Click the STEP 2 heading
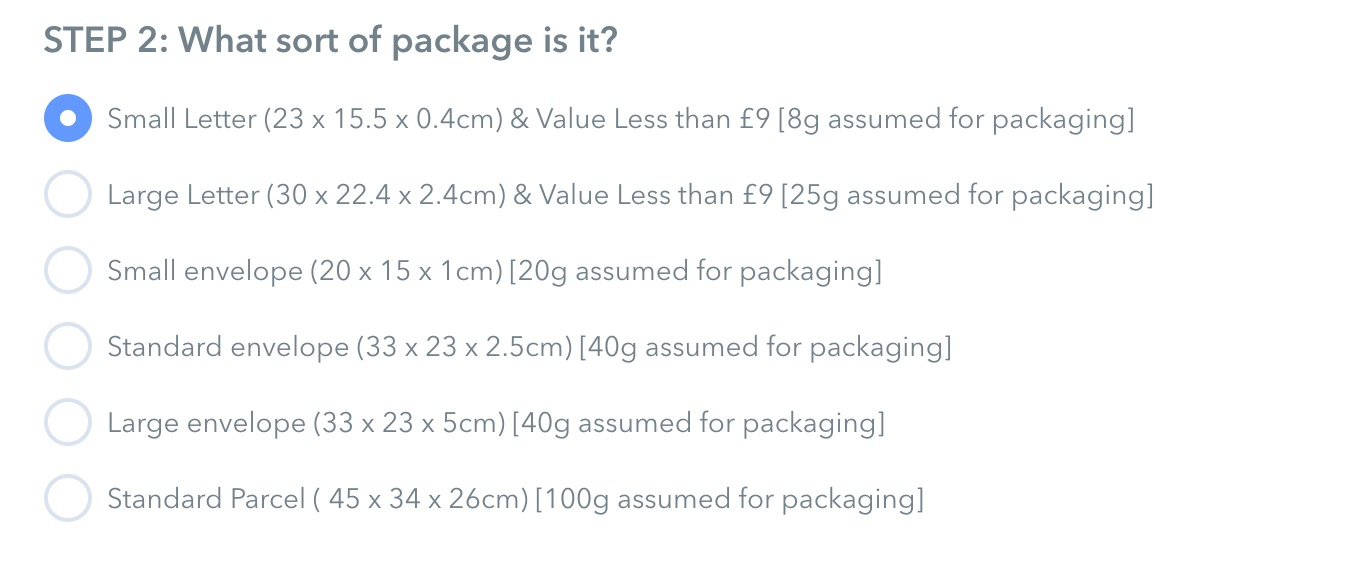 [x=330, y=40]
